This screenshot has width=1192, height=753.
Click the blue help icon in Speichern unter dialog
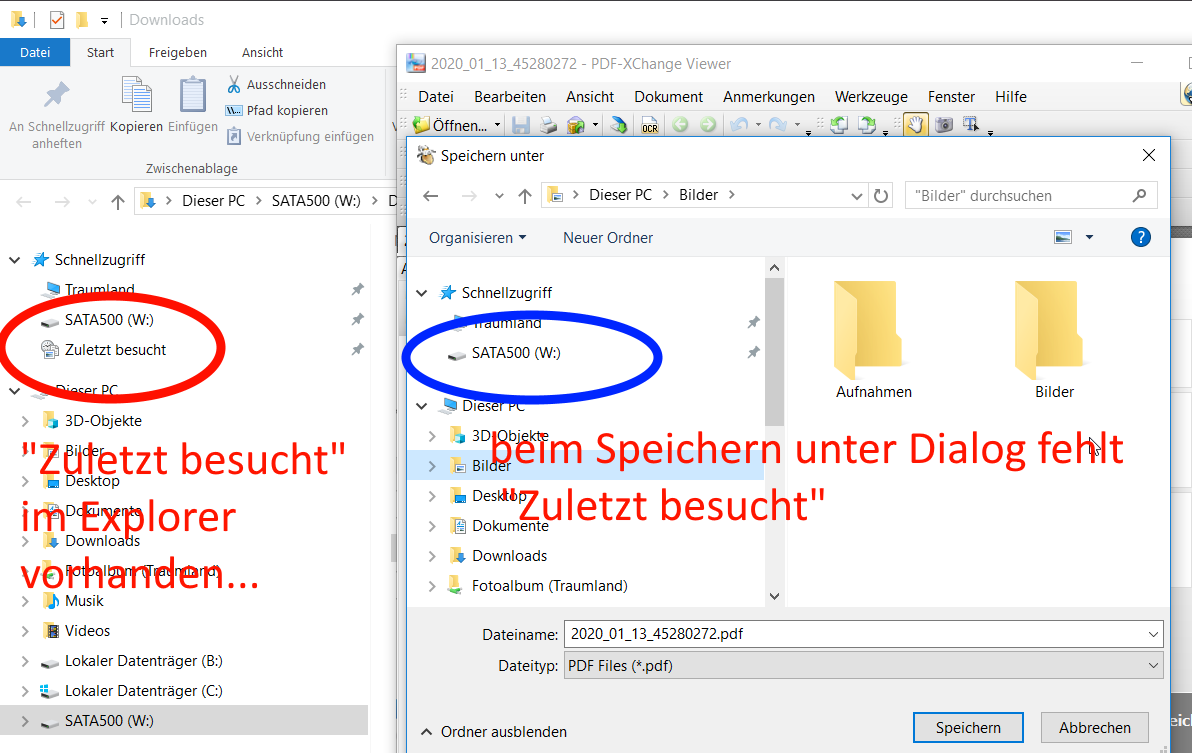click(x=1140, y=237)
